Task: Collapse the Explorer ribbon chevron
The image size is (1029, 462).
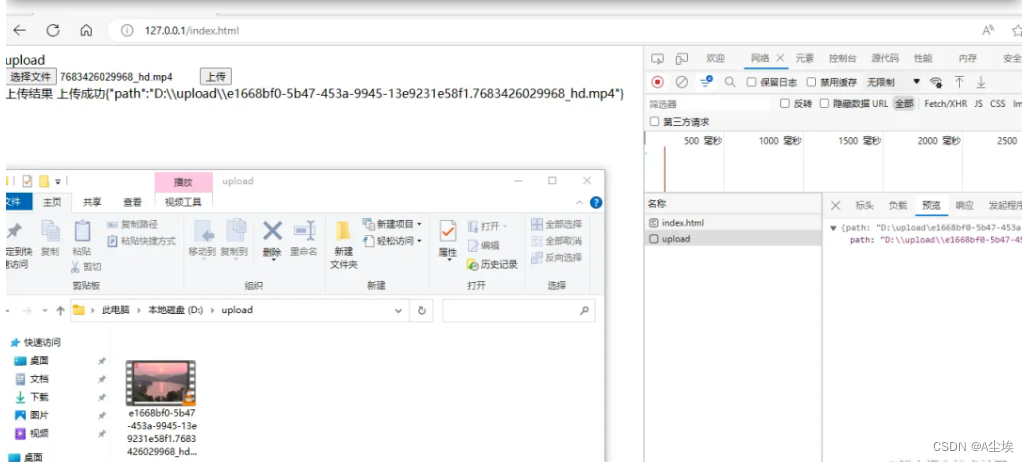Action: [x=579, y=203]
